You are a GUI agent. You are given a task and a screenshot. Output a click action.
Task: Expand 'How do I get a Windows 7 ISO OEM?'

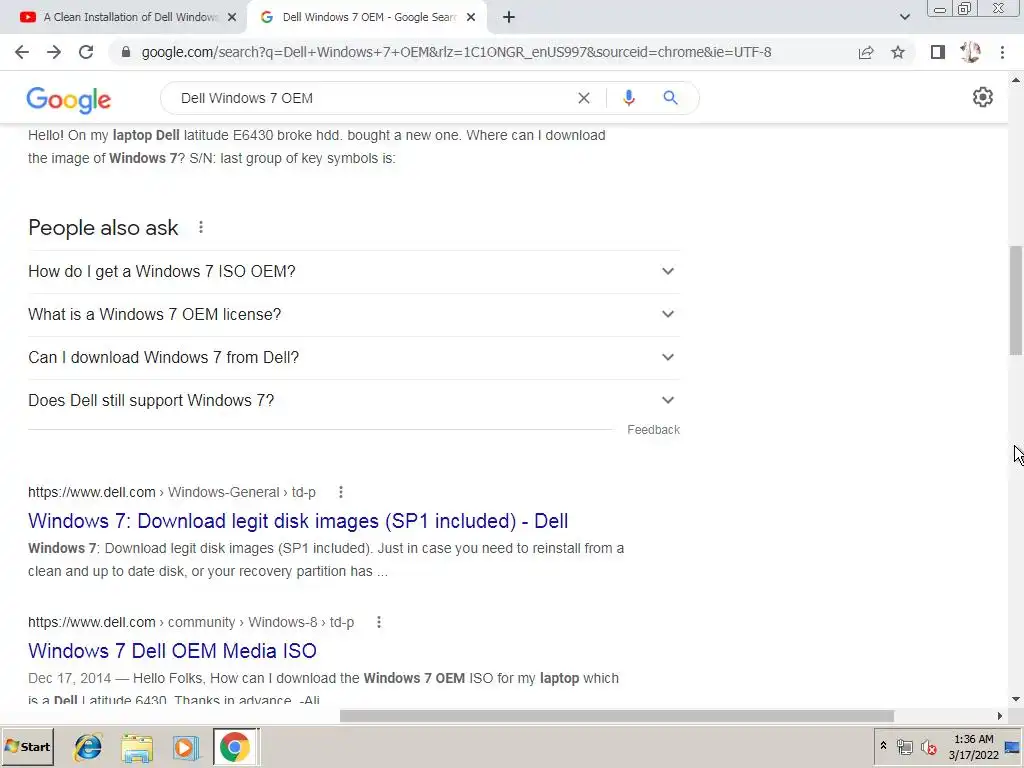(x=354, y=272)
